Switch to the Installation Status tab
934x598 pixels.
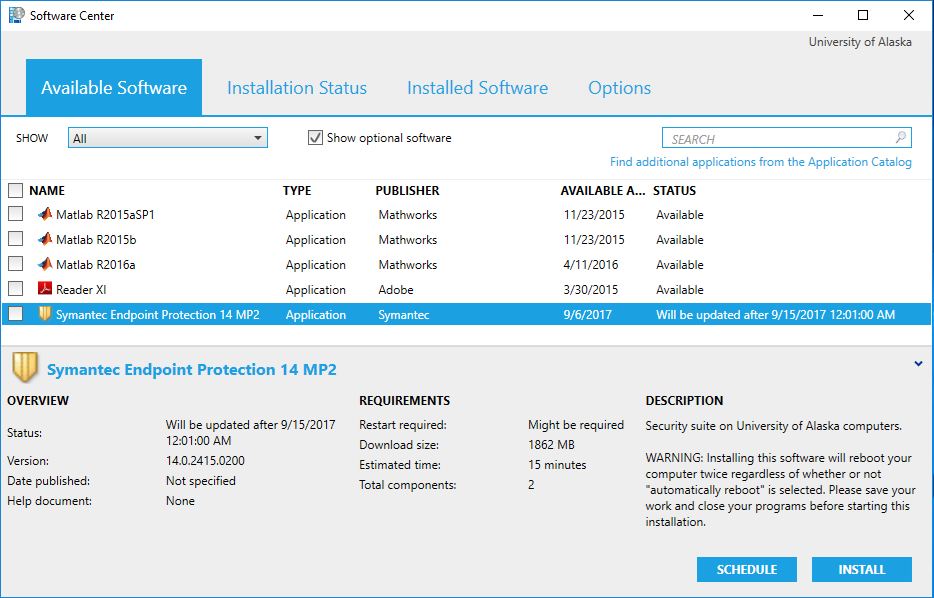click(x=297, y=88)
